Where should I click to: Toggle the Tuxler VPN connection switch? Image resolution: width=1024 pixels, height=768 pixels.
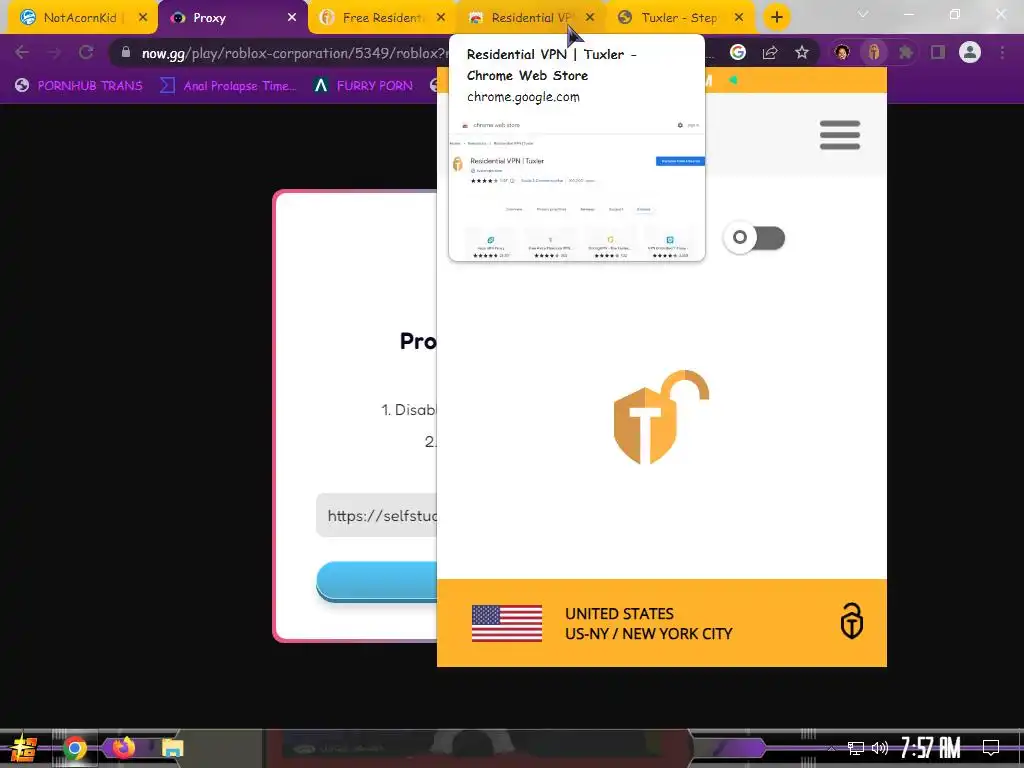tap(755, 238)
